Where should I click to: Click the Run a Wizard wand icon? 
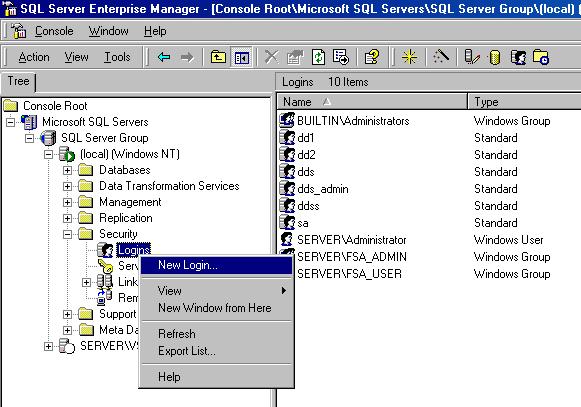click(441, 57)
